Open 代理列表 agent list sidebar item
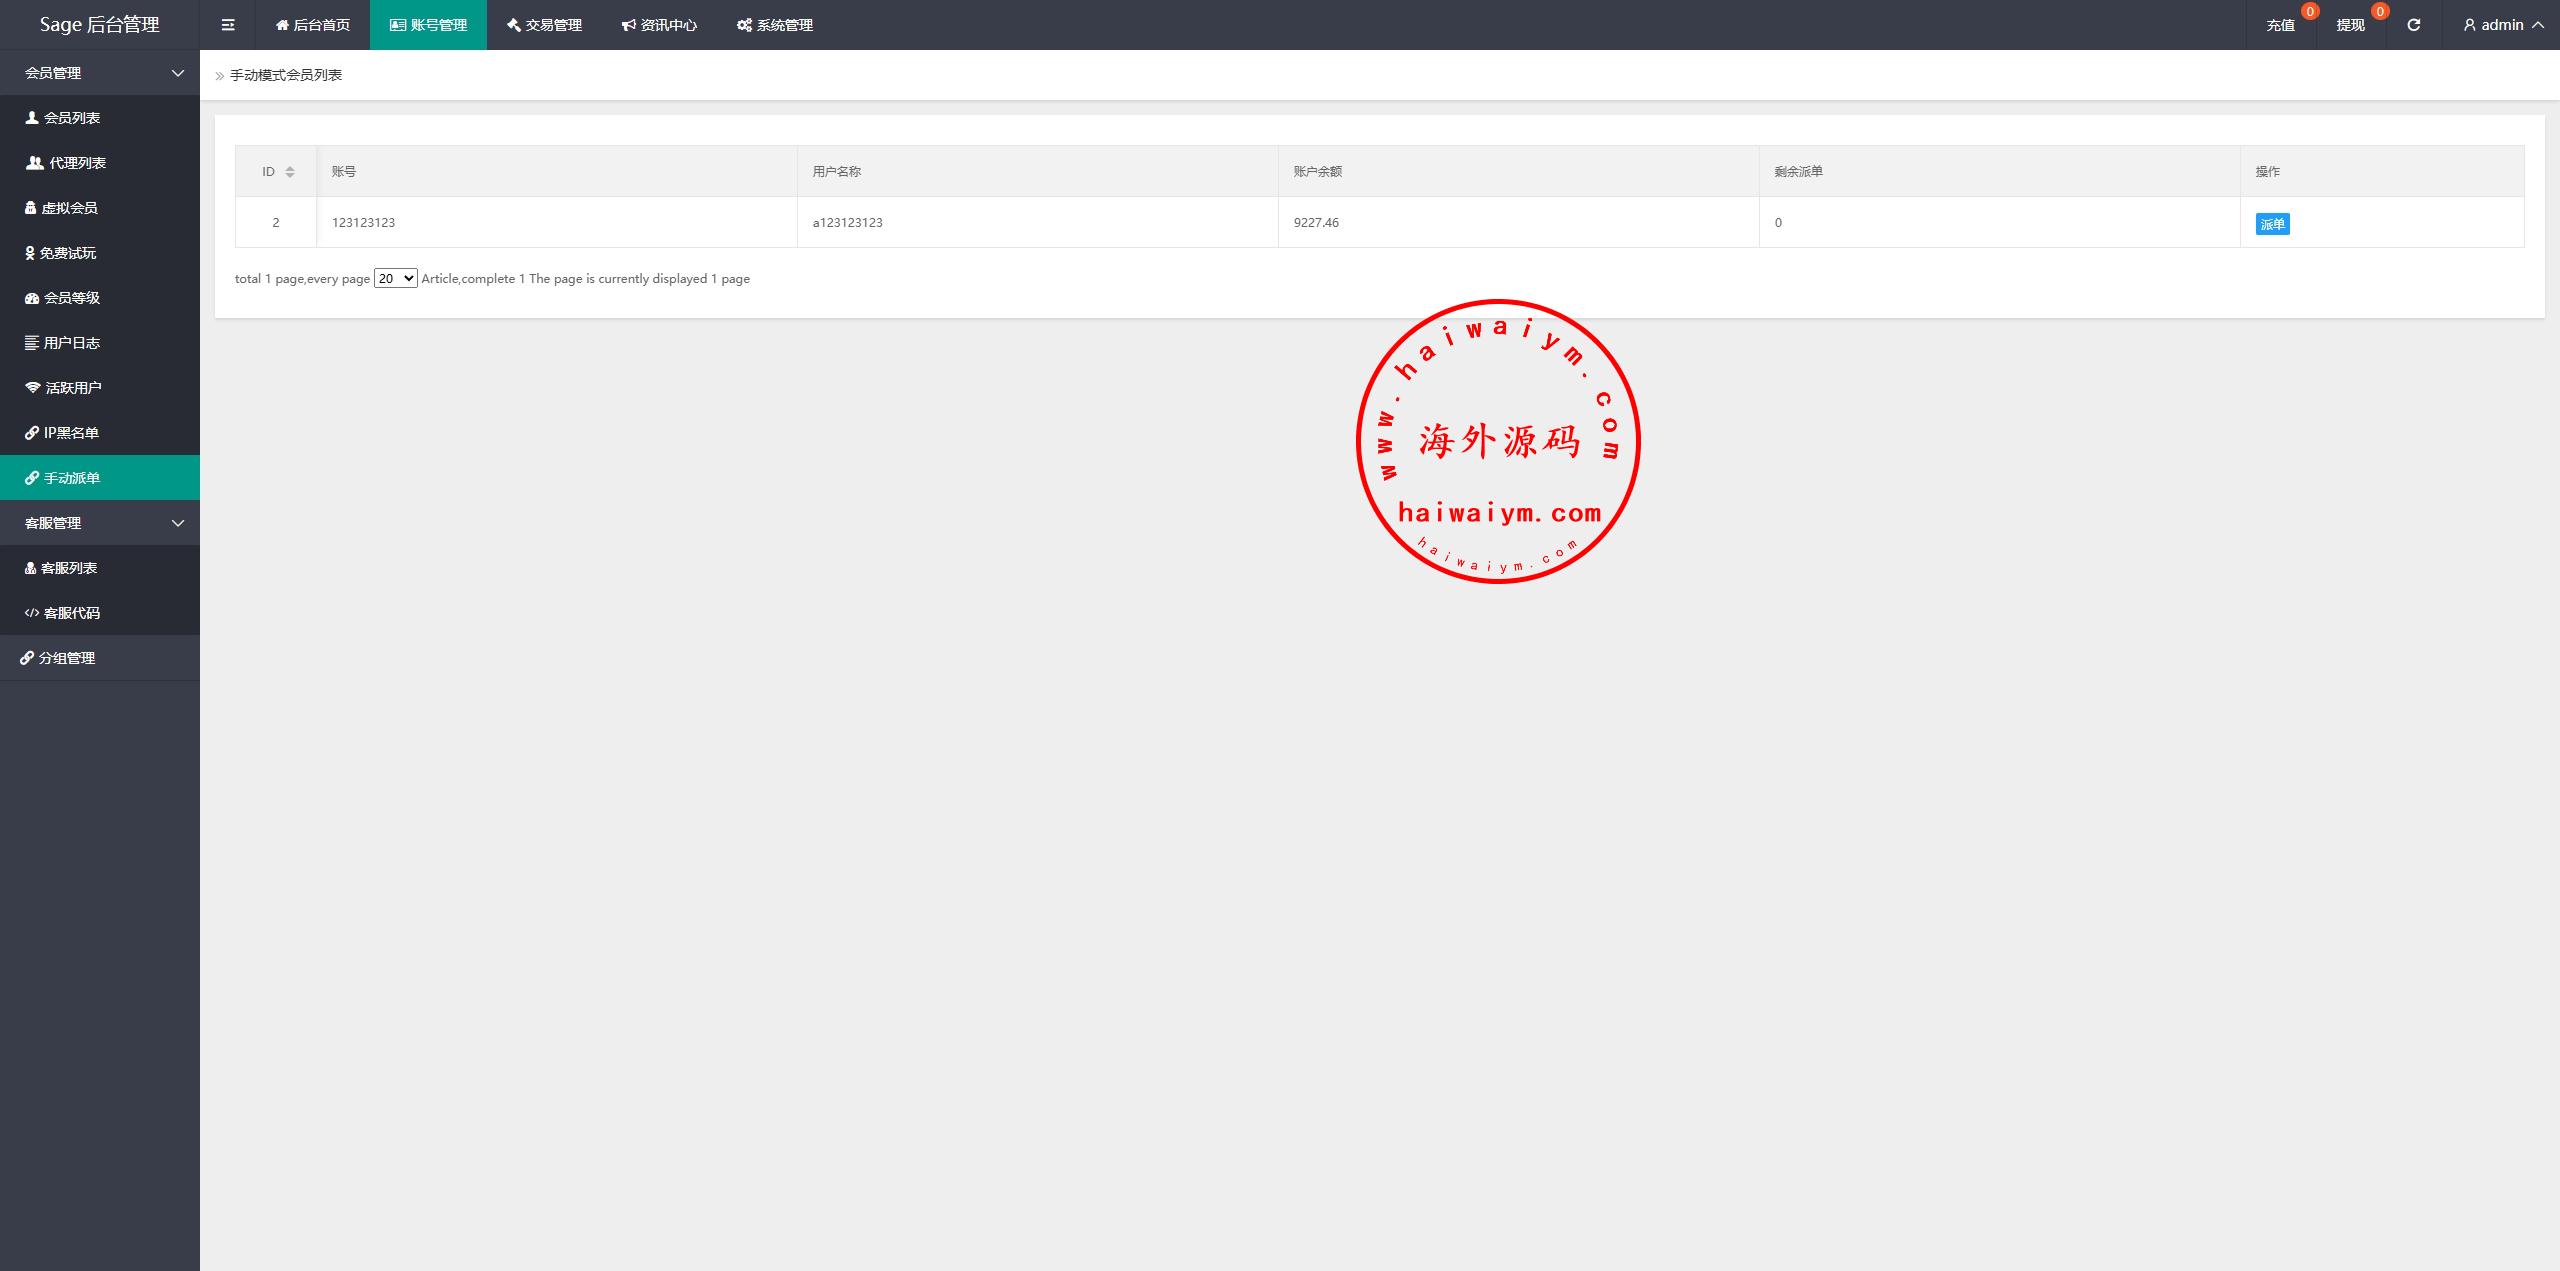The image size is (2560, 1271). click(76, 163)
